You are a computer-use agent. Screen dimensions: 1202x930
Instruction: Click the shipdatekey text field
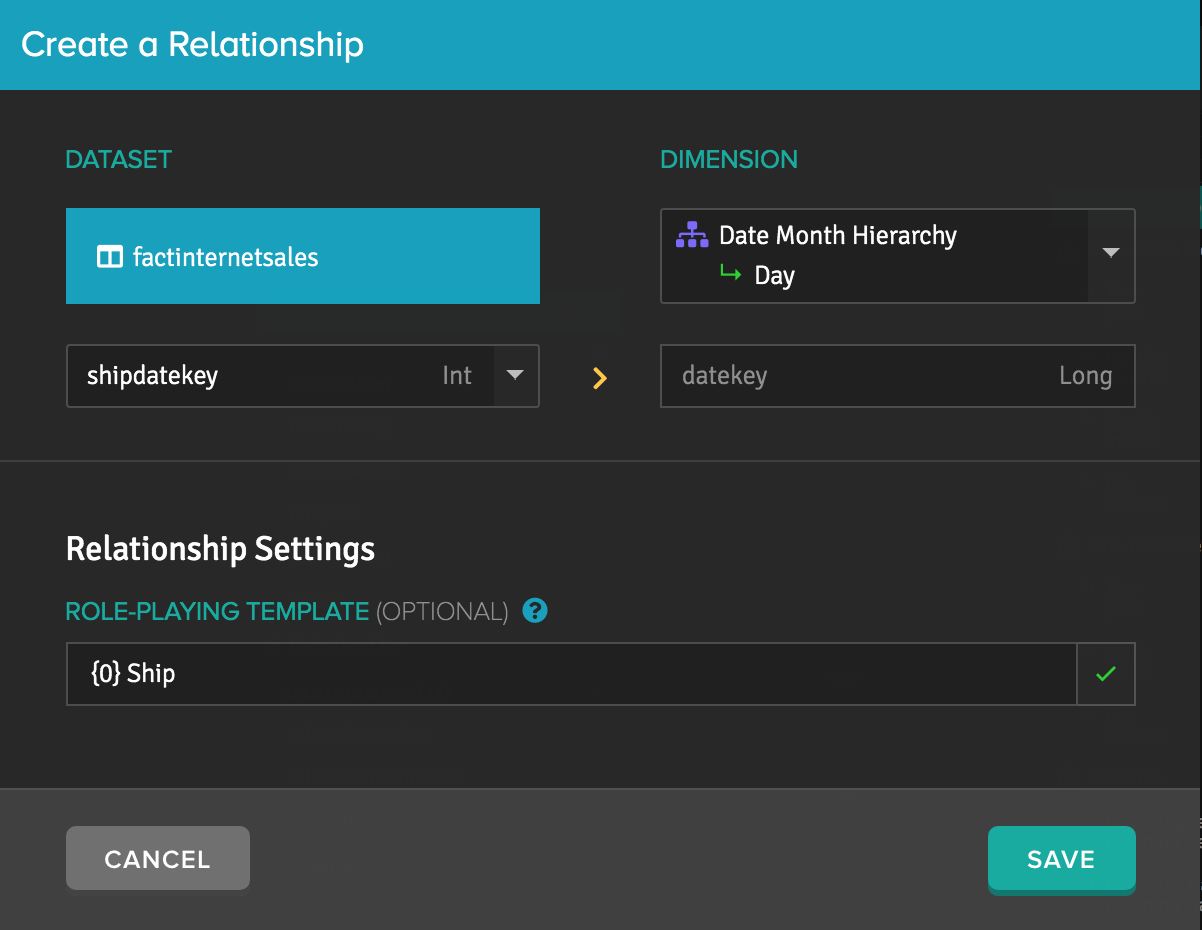(x=280, y=376)
